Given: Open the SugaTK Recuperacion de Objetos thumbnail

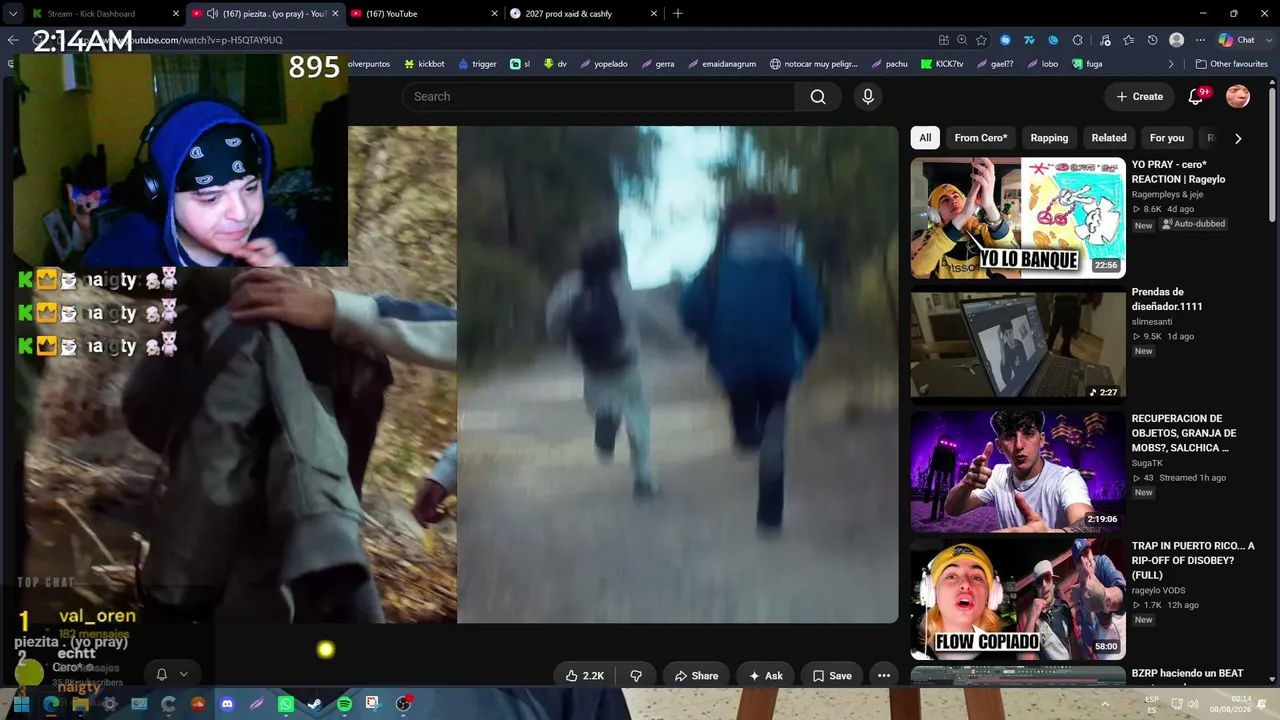Looking at the screenshot, I should [x=1018, y=472].
